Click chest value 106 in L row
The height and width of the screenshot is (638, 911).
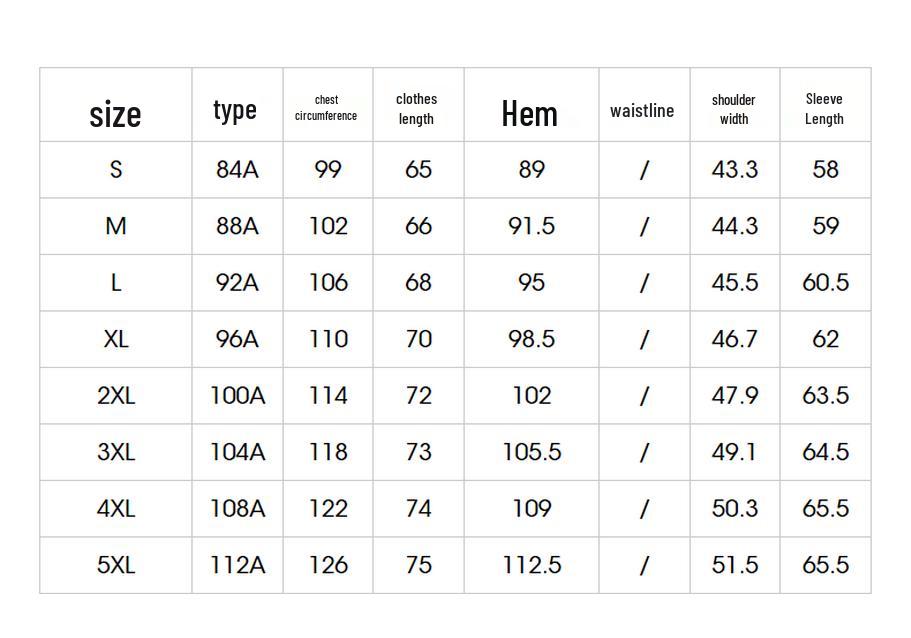[x=328, y=282]
